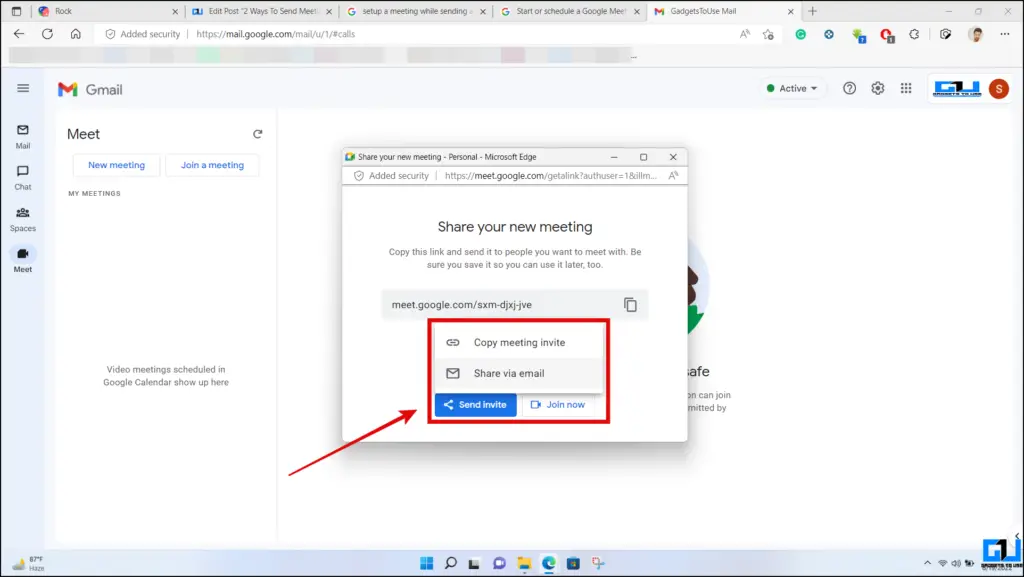The width and height of the screenshot is (1024, 577).
Task: Open Grammarly extension icon
Action: click(801, 34)
